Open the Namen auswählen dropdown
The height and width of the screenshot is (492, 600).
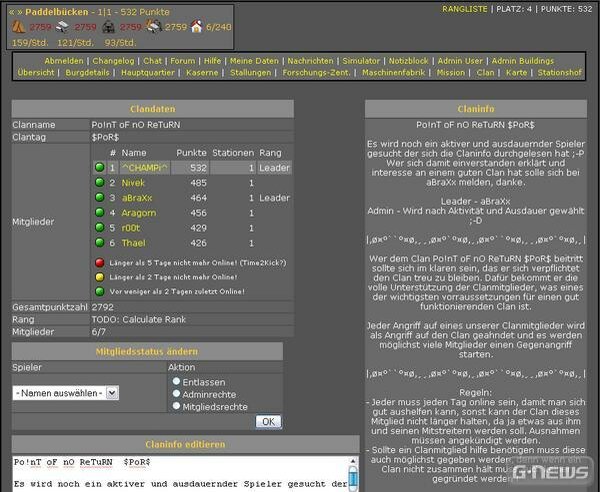point(66,393)
